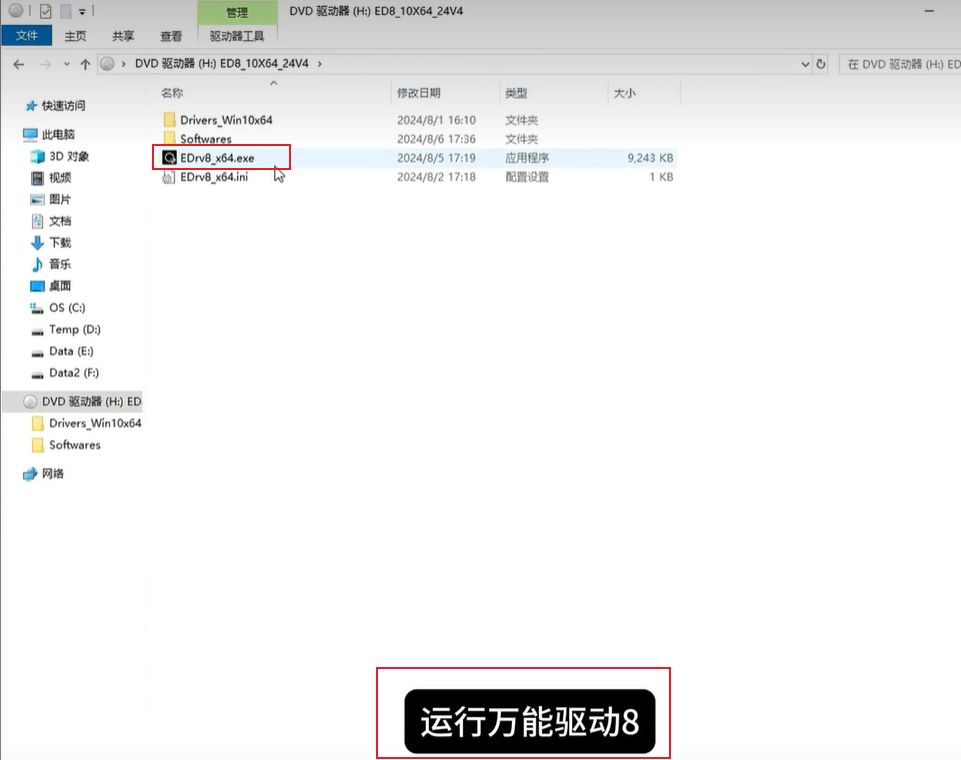This screenshot has height=760, width=961.
Task: Open the OS (C:) drive in the sidebar
Action: click(67, 308)
